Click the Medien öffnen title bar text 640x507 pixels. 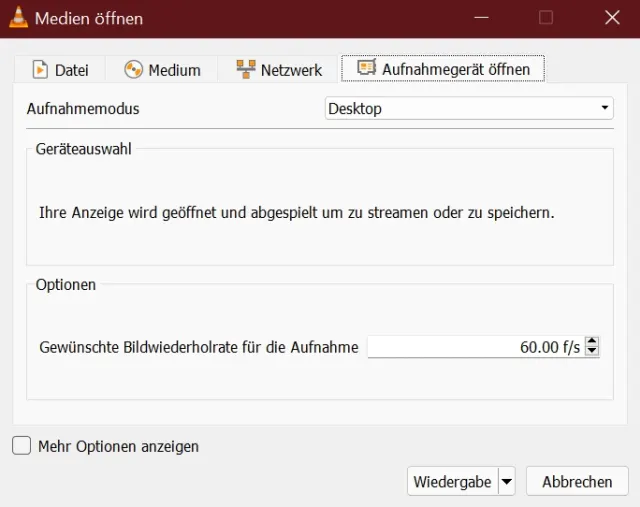(89, 18)
